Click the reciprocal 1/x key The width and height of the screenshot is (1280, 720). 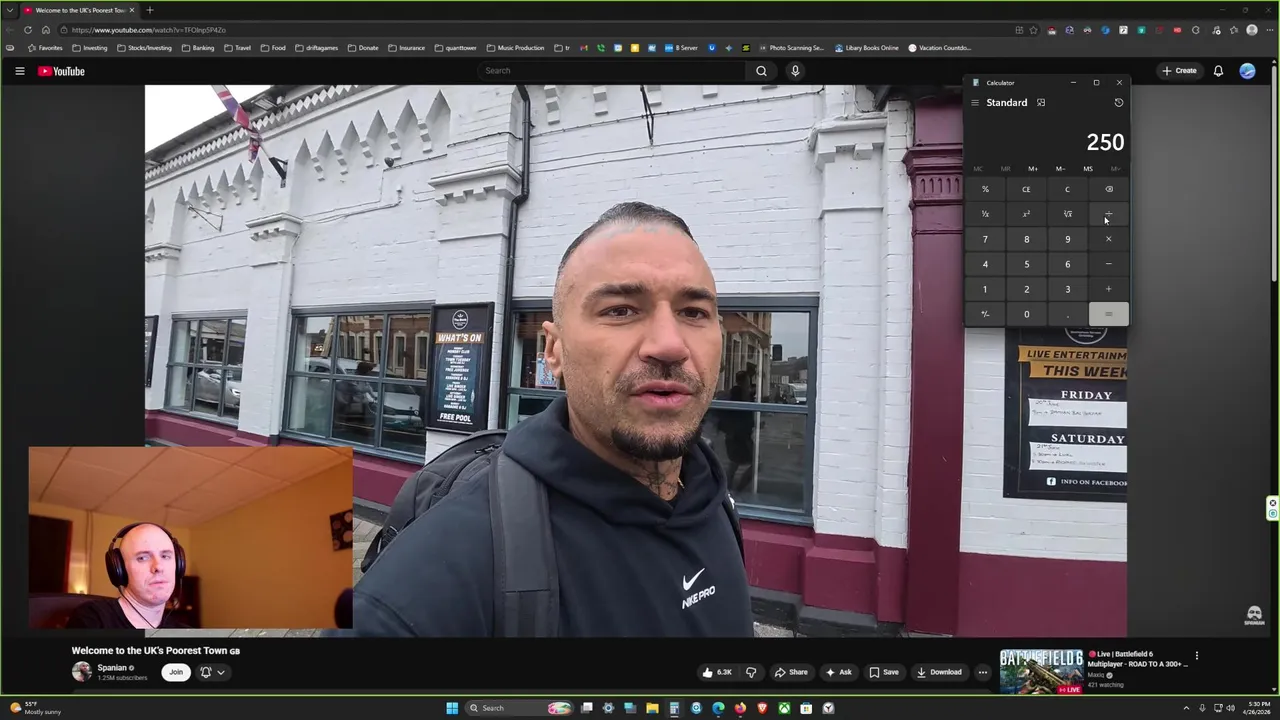(x=985, y=214)
